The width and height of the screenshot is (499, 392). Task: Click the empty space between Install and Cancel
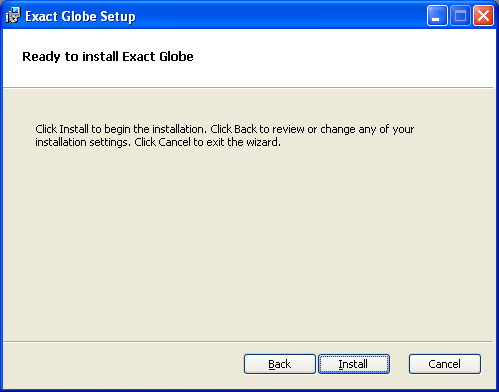pyautogui.click(x=399, y=364)
